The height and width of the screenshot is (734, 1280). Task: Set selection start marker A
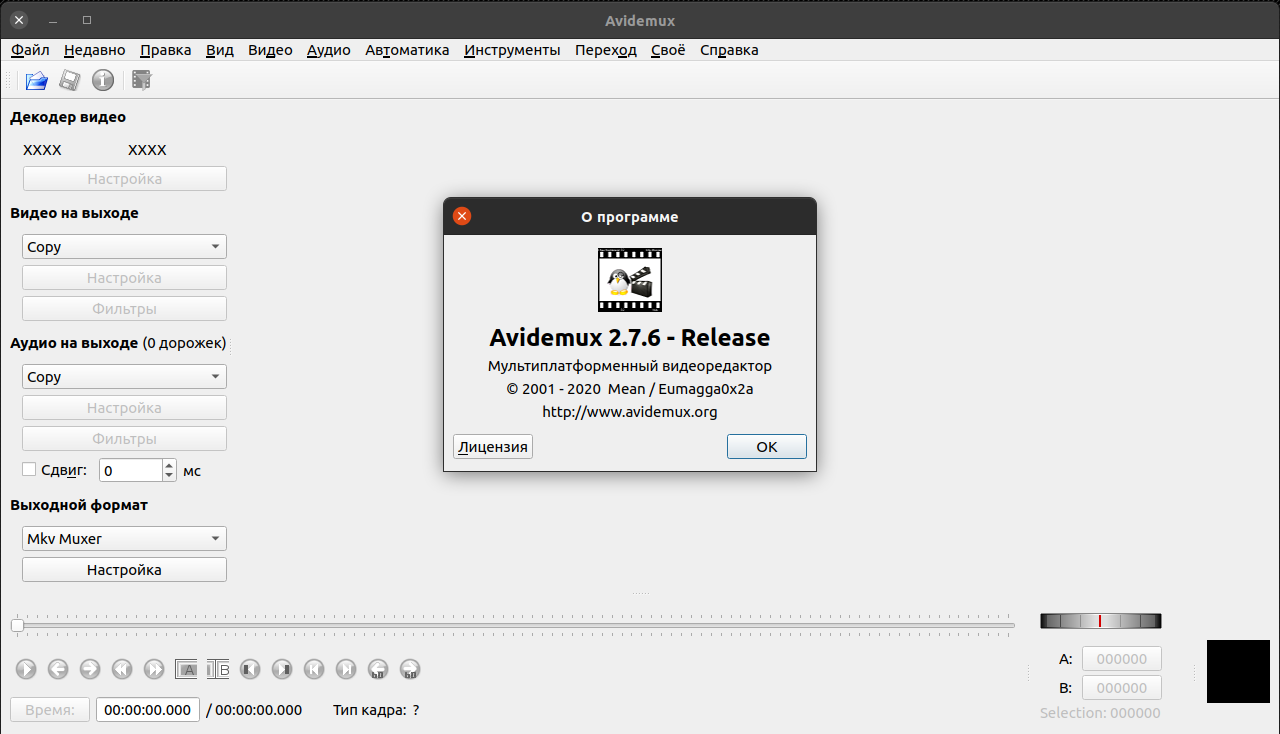[186, 669]
